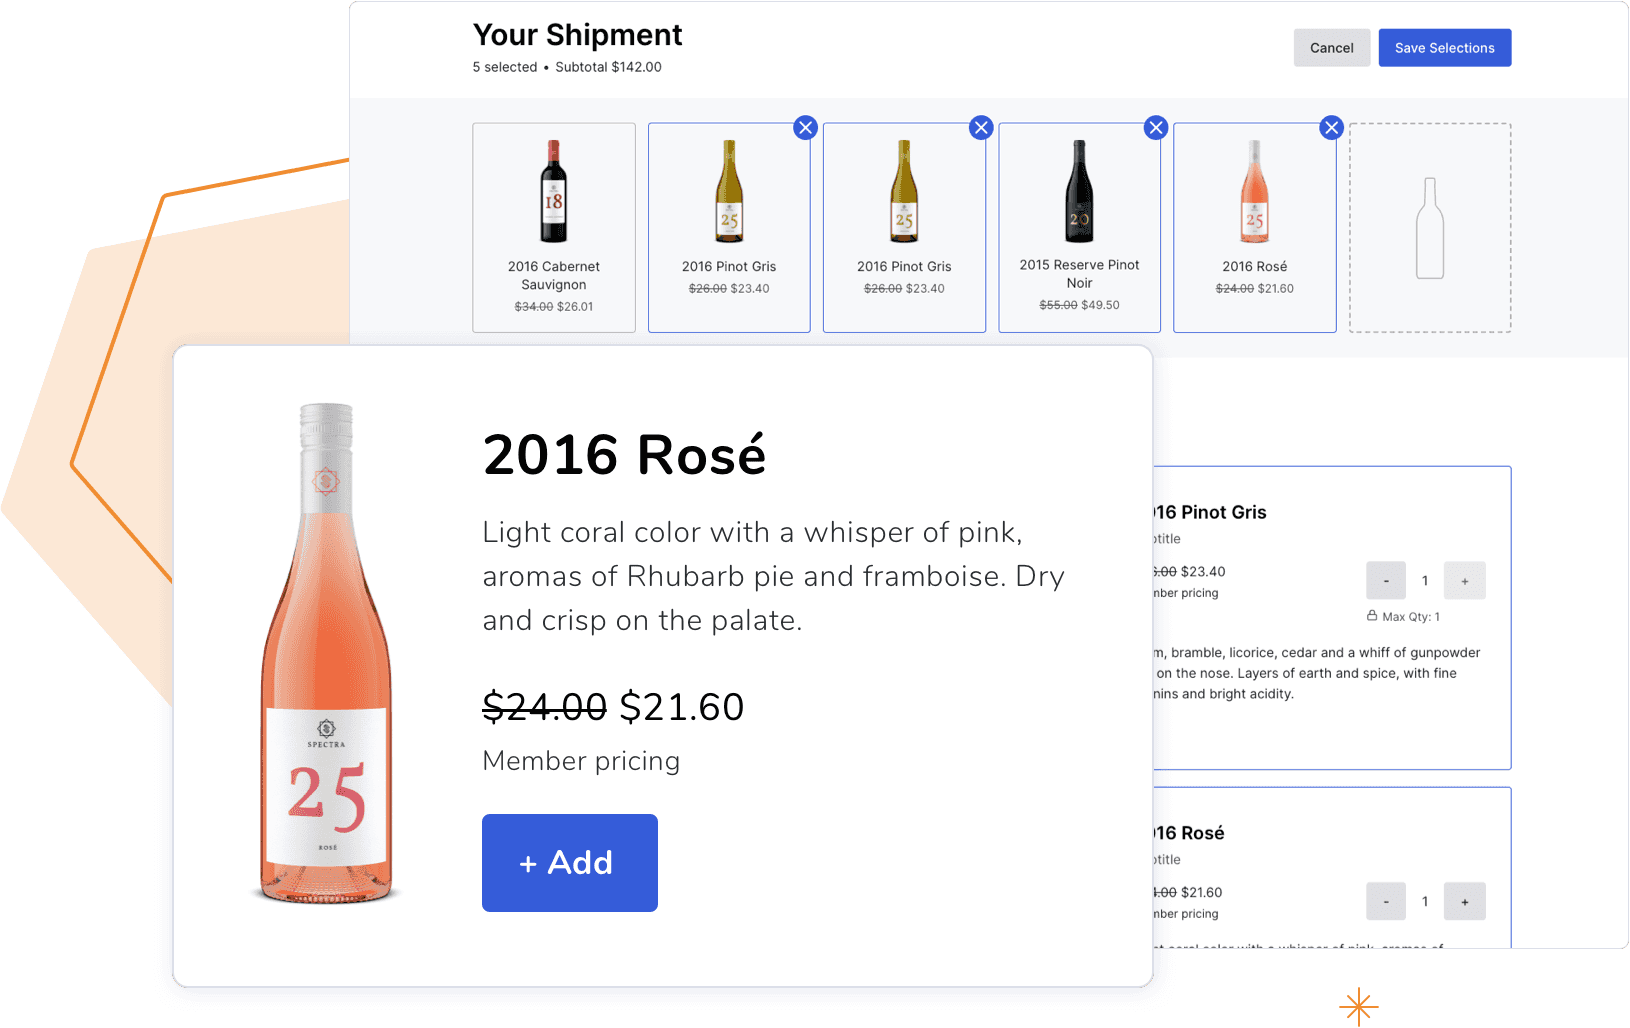Click the popup price '$24.00 $21.60'
1630x1028 pixels.
click(613, 707)
